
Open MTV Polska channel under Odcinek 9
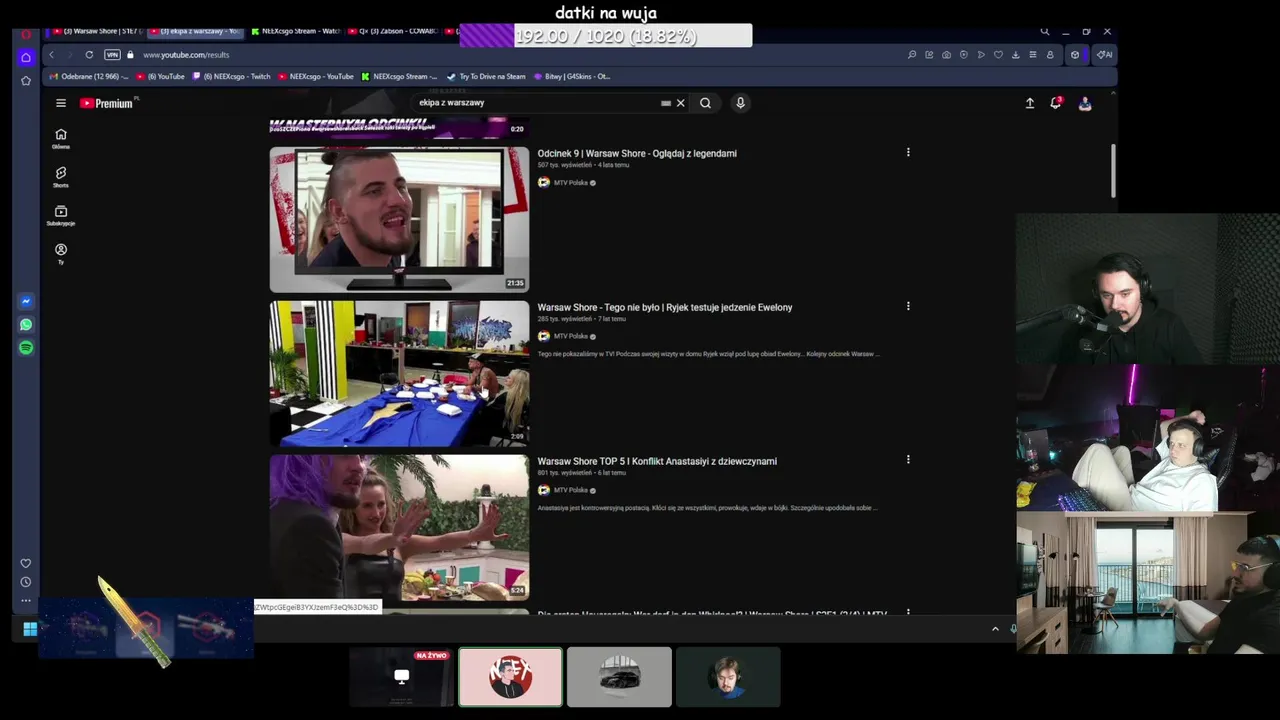571,183
